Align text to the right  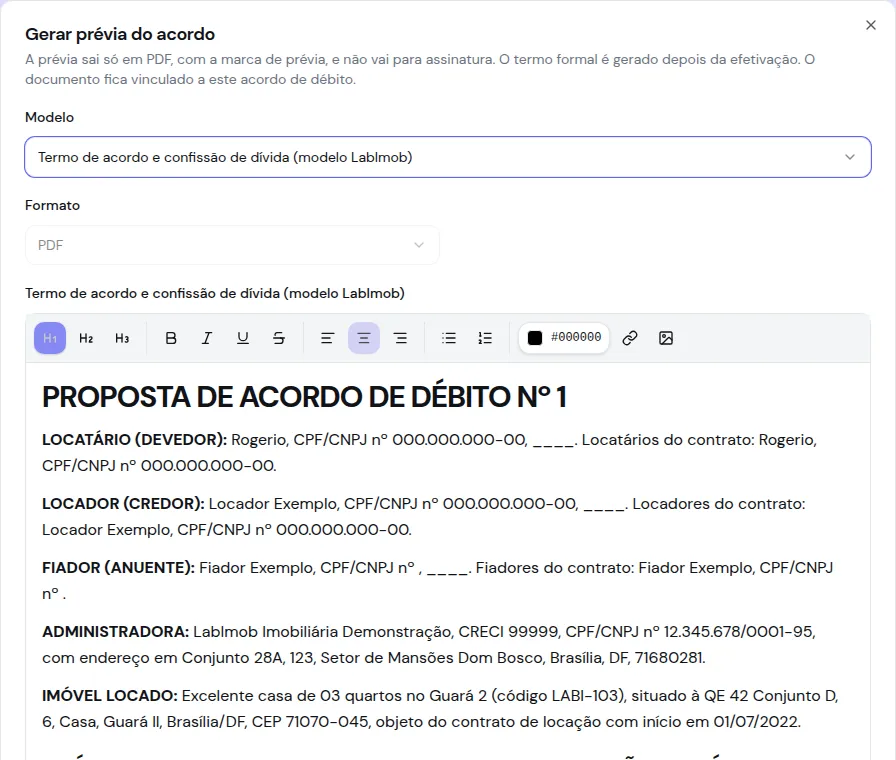tap(400, 338)
